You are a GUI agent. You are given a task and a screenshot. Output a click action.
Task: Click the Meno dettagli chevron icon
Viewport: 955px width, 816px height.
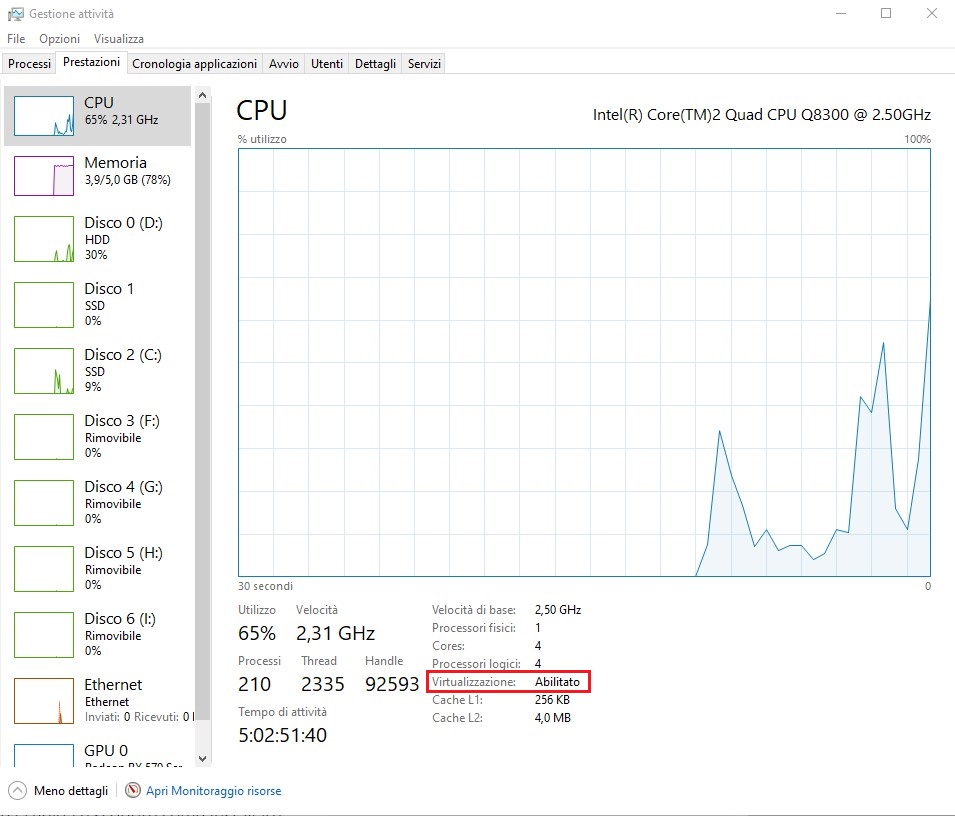click(x=17, y=790)
